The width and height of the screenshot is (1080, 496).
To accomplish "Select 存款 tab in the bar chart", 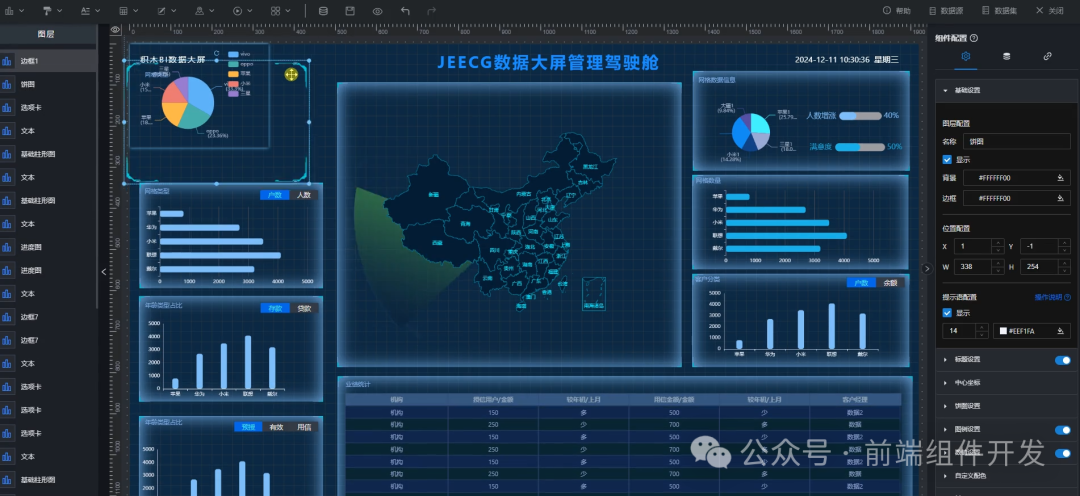I will point(276,309).
